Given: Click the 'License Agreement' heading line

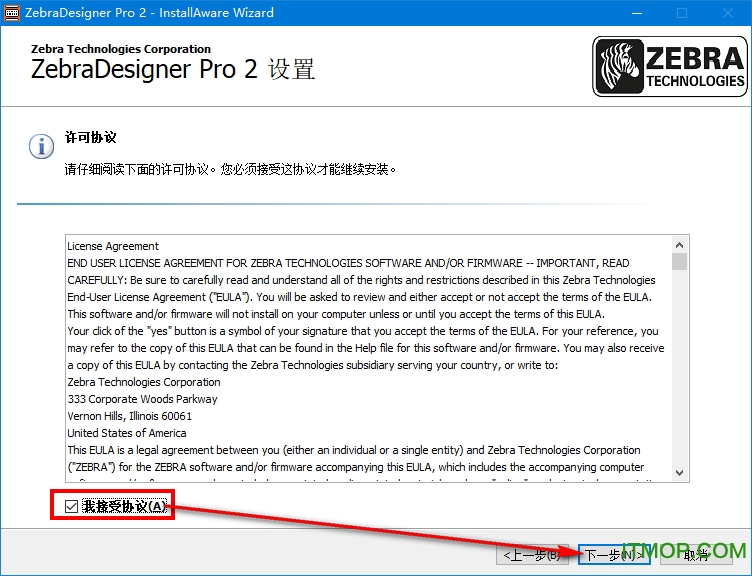Looking at the screenshot, I should 113,246.
